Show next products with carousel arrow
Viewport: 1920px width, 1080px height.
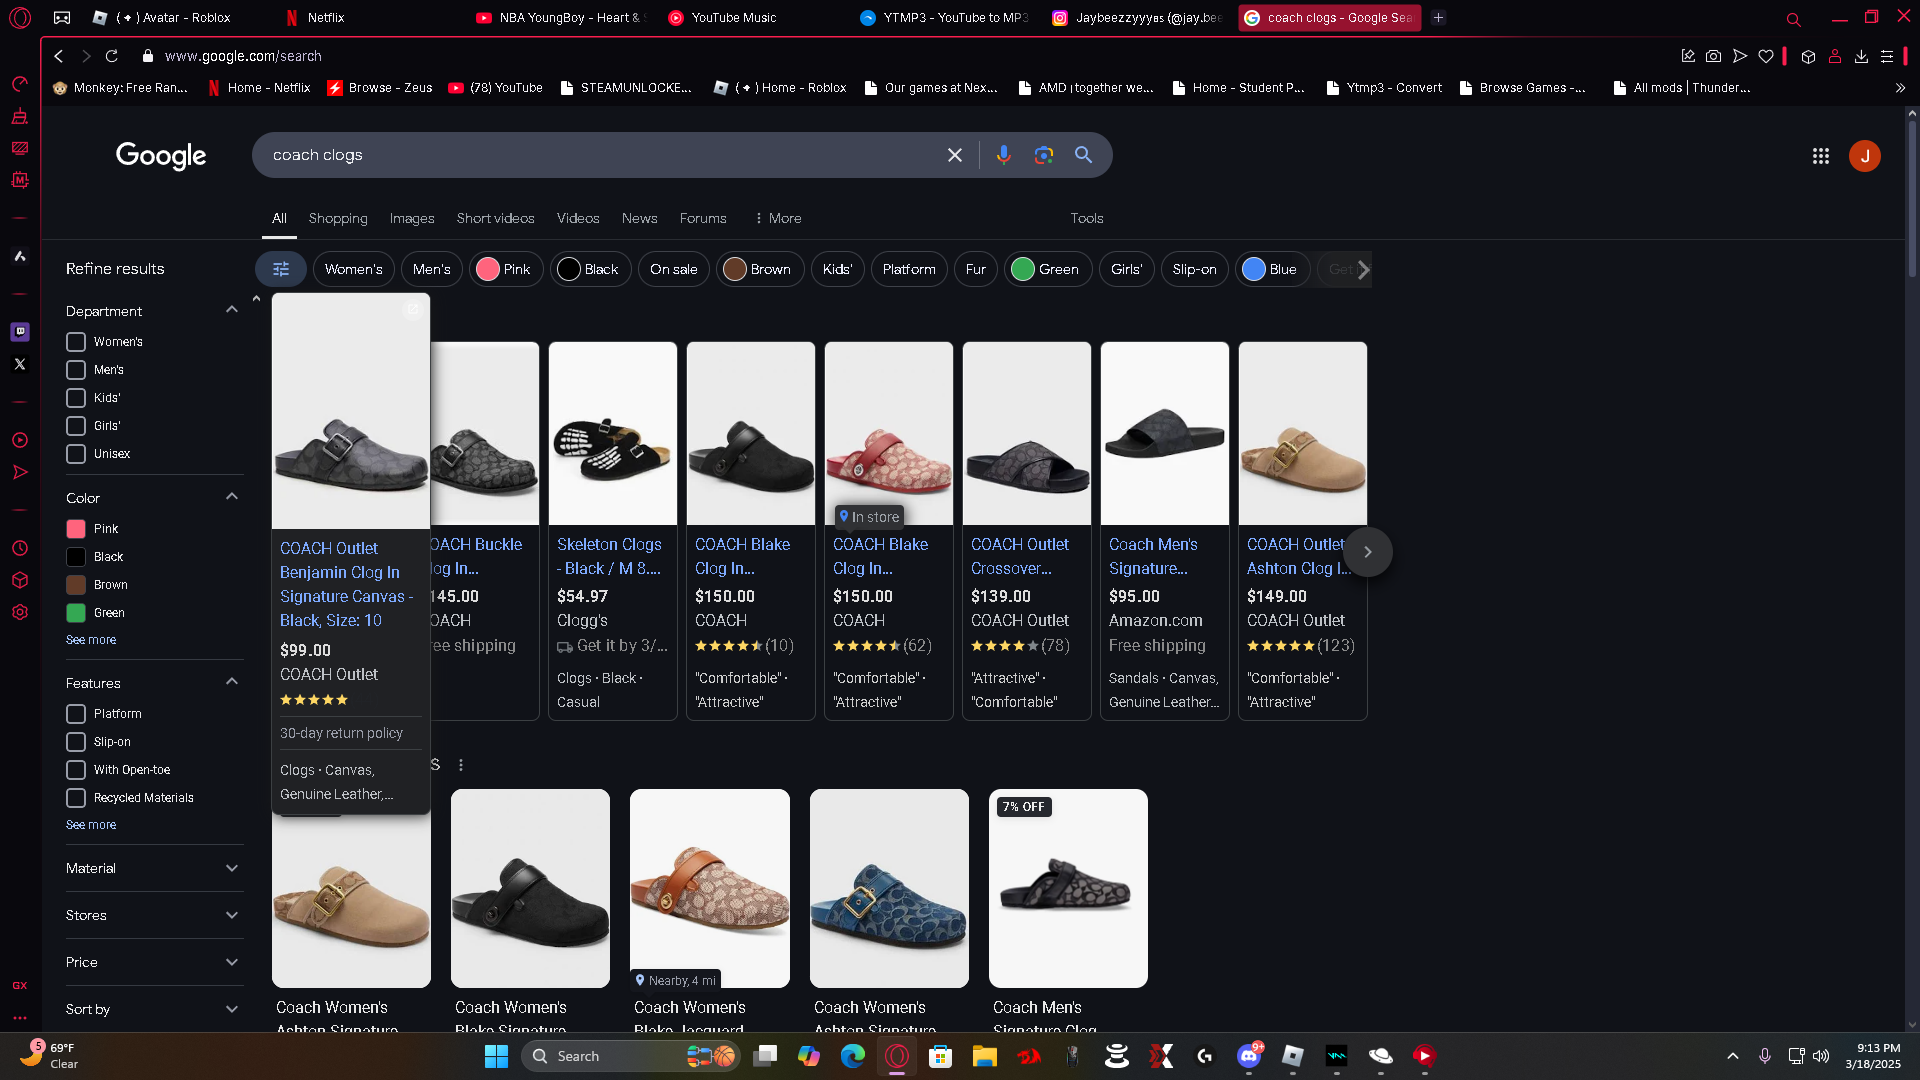1368,552
